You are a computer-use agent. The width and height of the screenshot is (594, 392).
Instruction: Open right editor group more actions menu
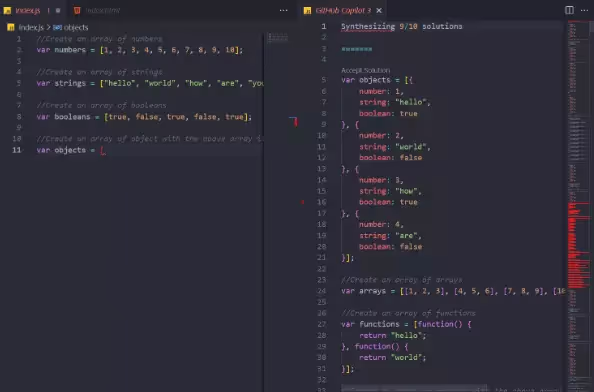click(x=585, y=10)
